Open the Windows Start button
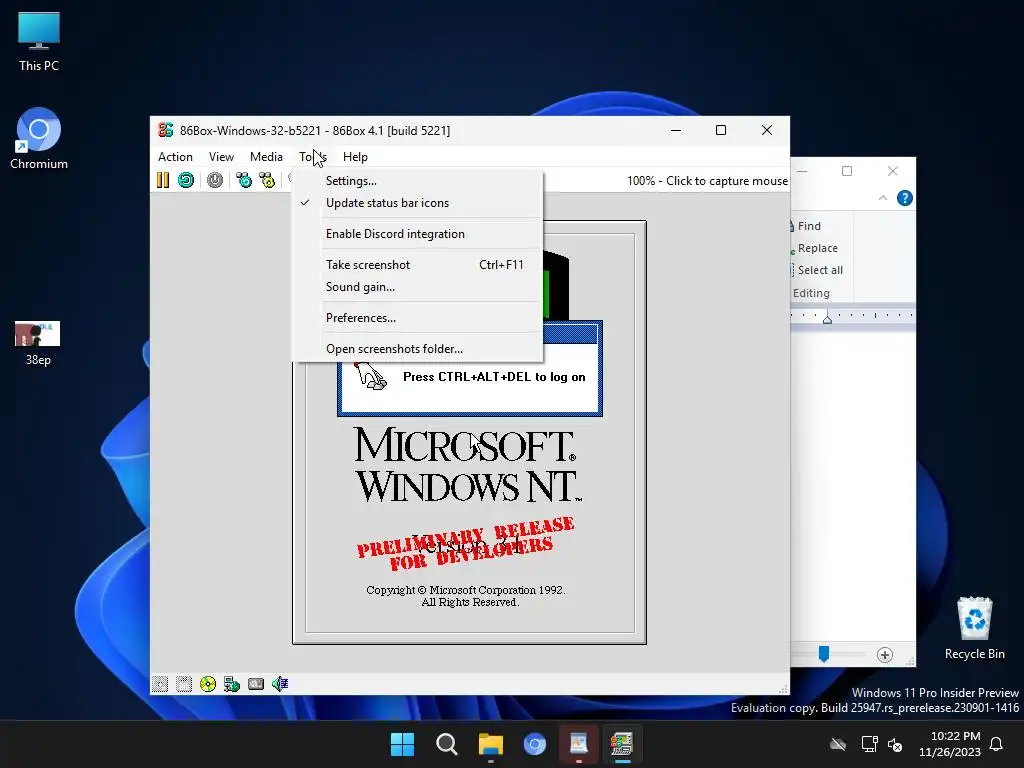 pos(402,744)
